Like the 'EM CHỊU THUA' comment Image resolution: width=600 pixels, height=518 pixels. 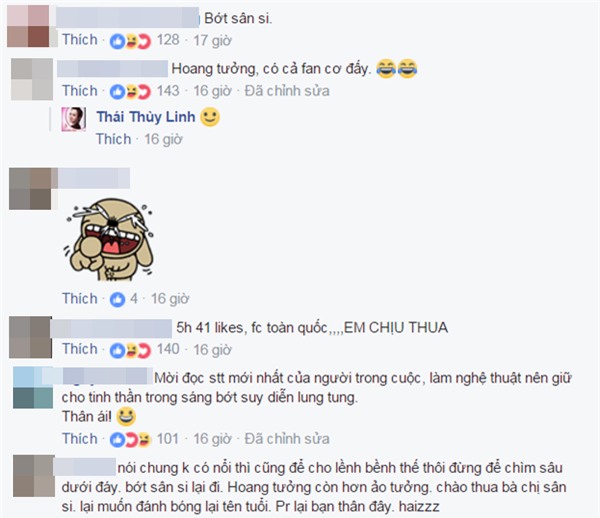point(80,349)
